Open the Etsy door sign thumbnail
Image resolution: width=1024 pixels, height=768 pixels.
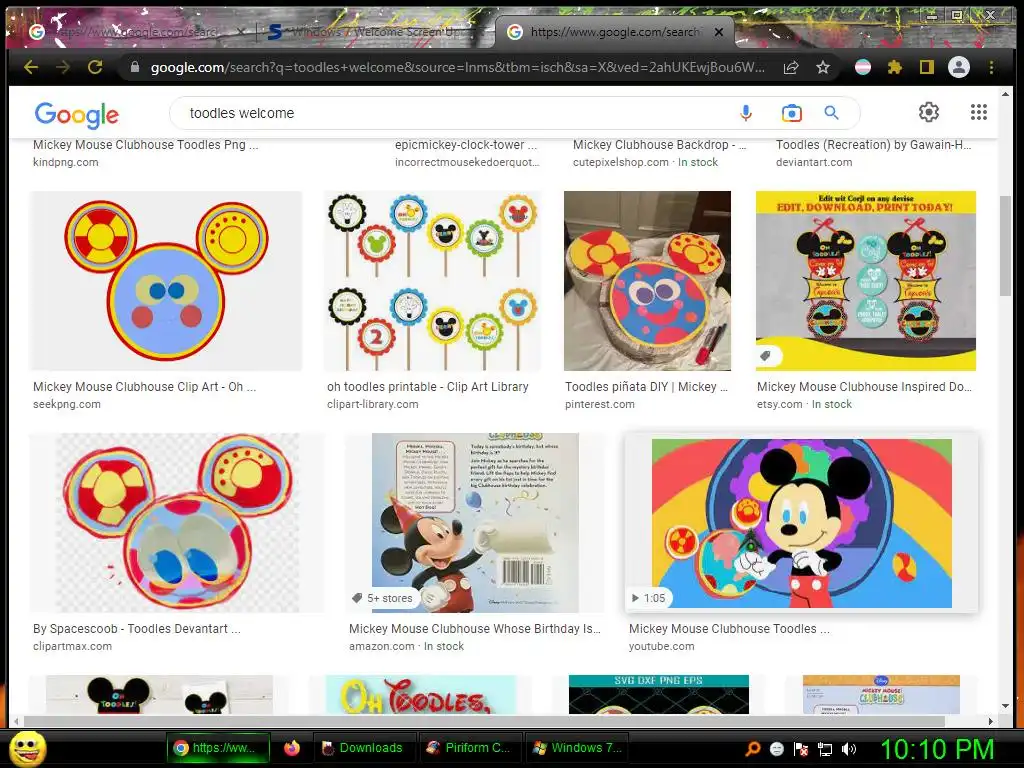866,281
